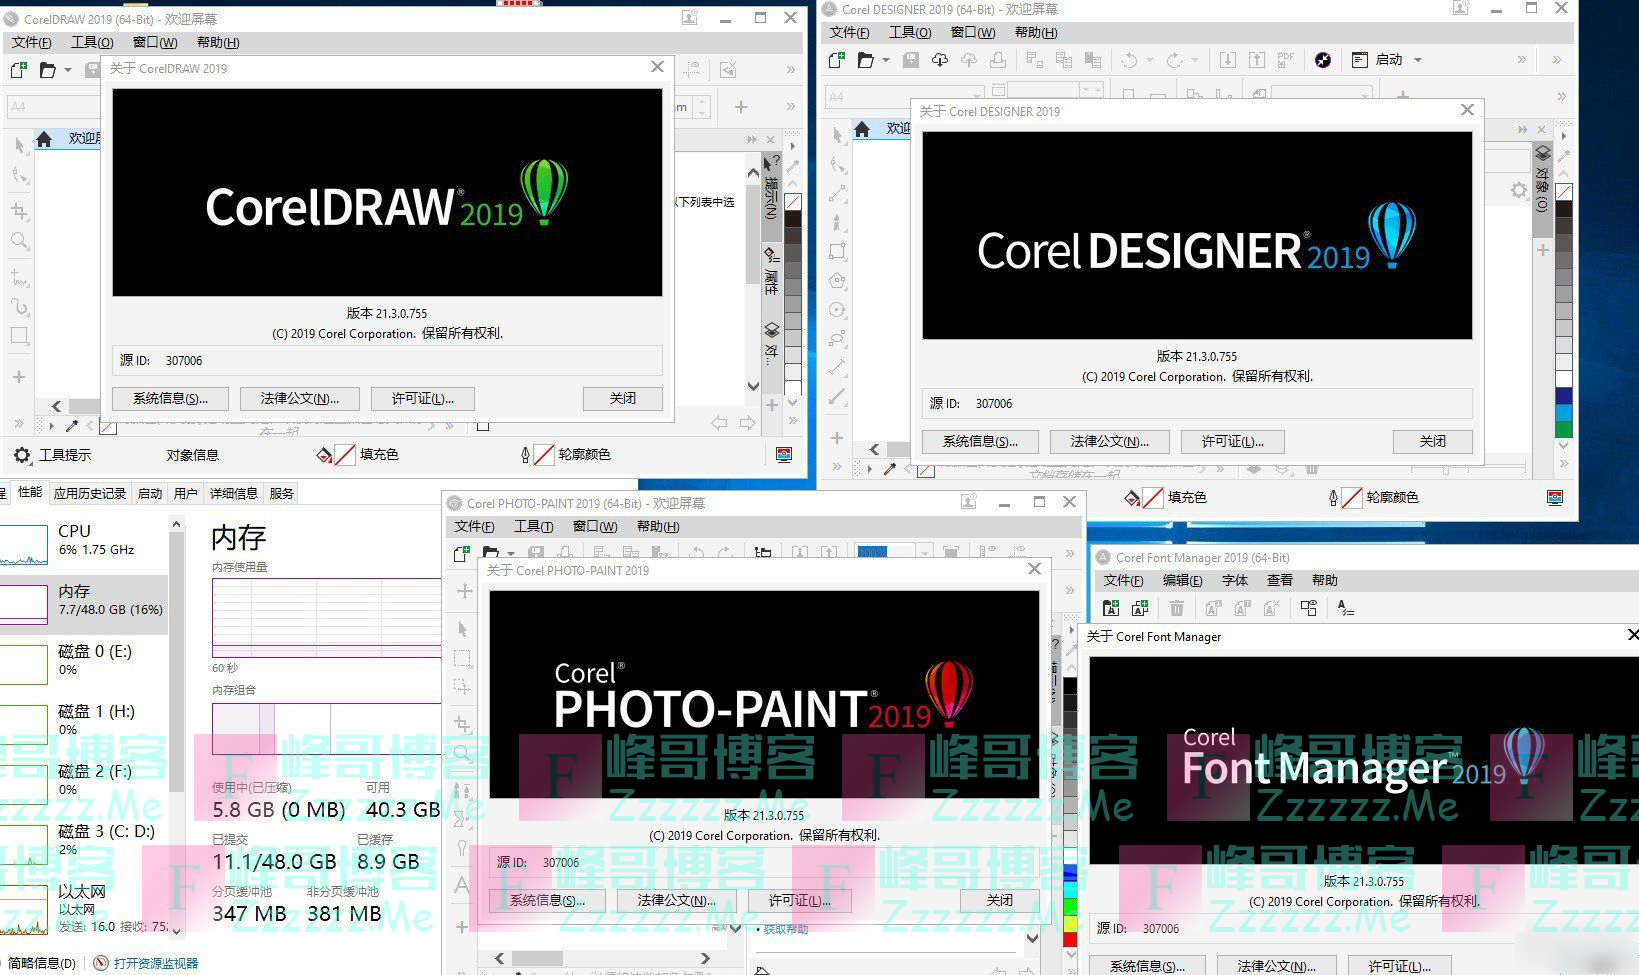Select CPU entry in Task Manager performance list
1639x975 pixels.
coord(84,544)
